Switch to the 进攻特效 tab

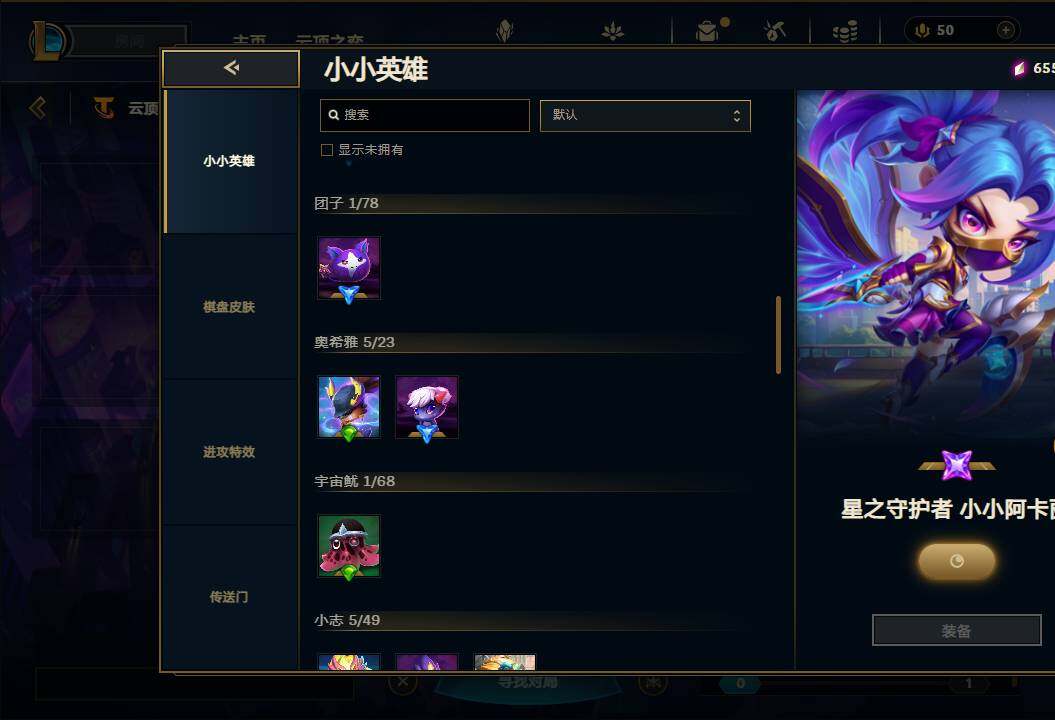(x=229, y=452)
